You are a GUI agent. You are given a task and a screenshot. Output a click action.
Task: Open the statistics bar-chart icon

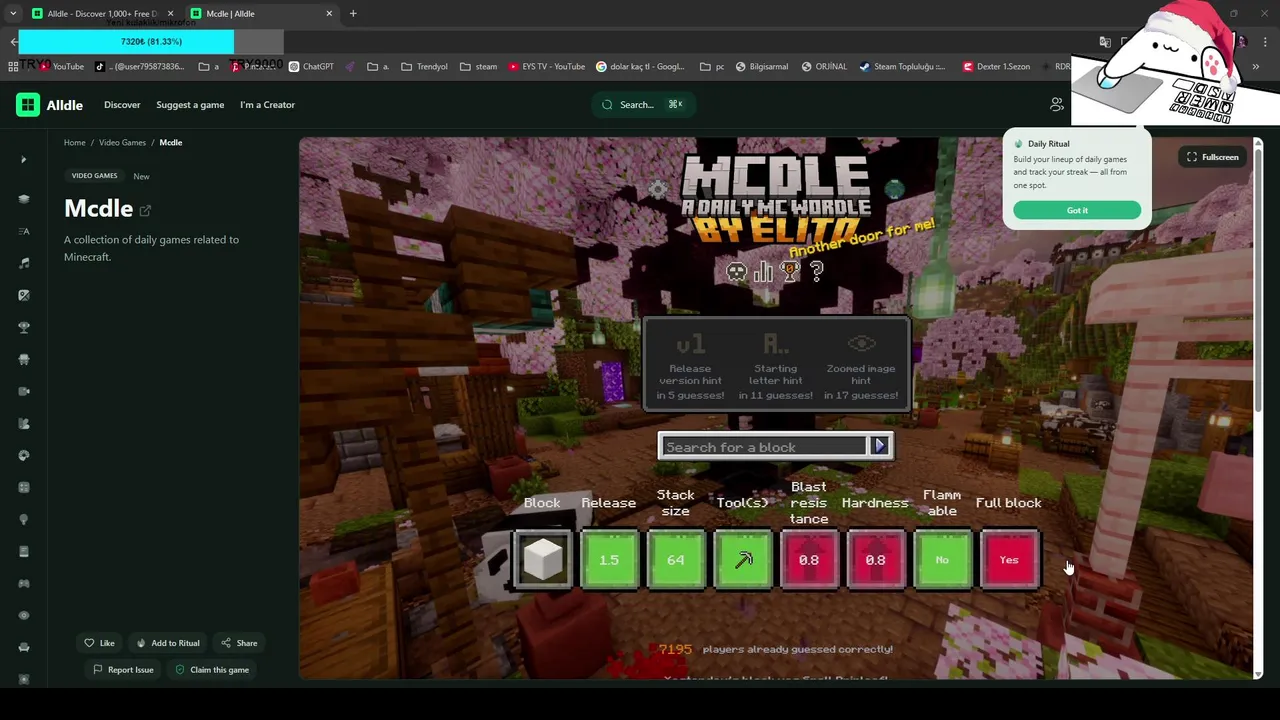pos(764,272)
